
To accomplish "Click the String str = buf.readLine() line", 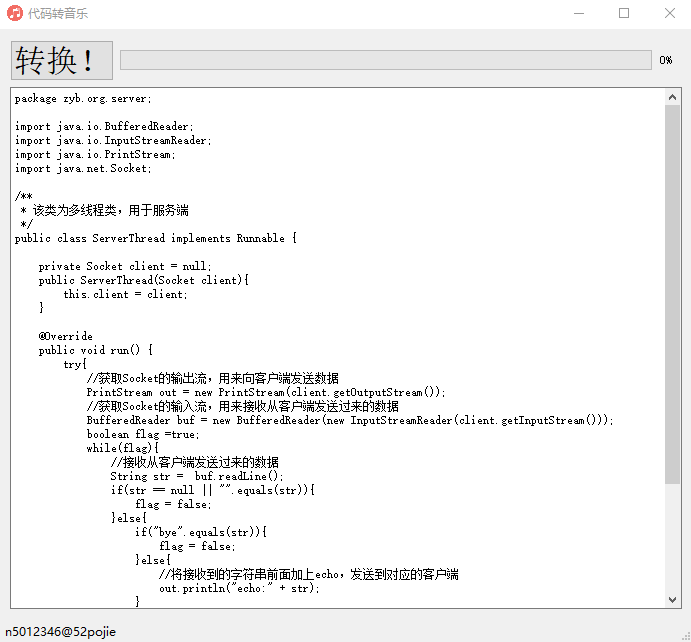I will click(197, 477).
